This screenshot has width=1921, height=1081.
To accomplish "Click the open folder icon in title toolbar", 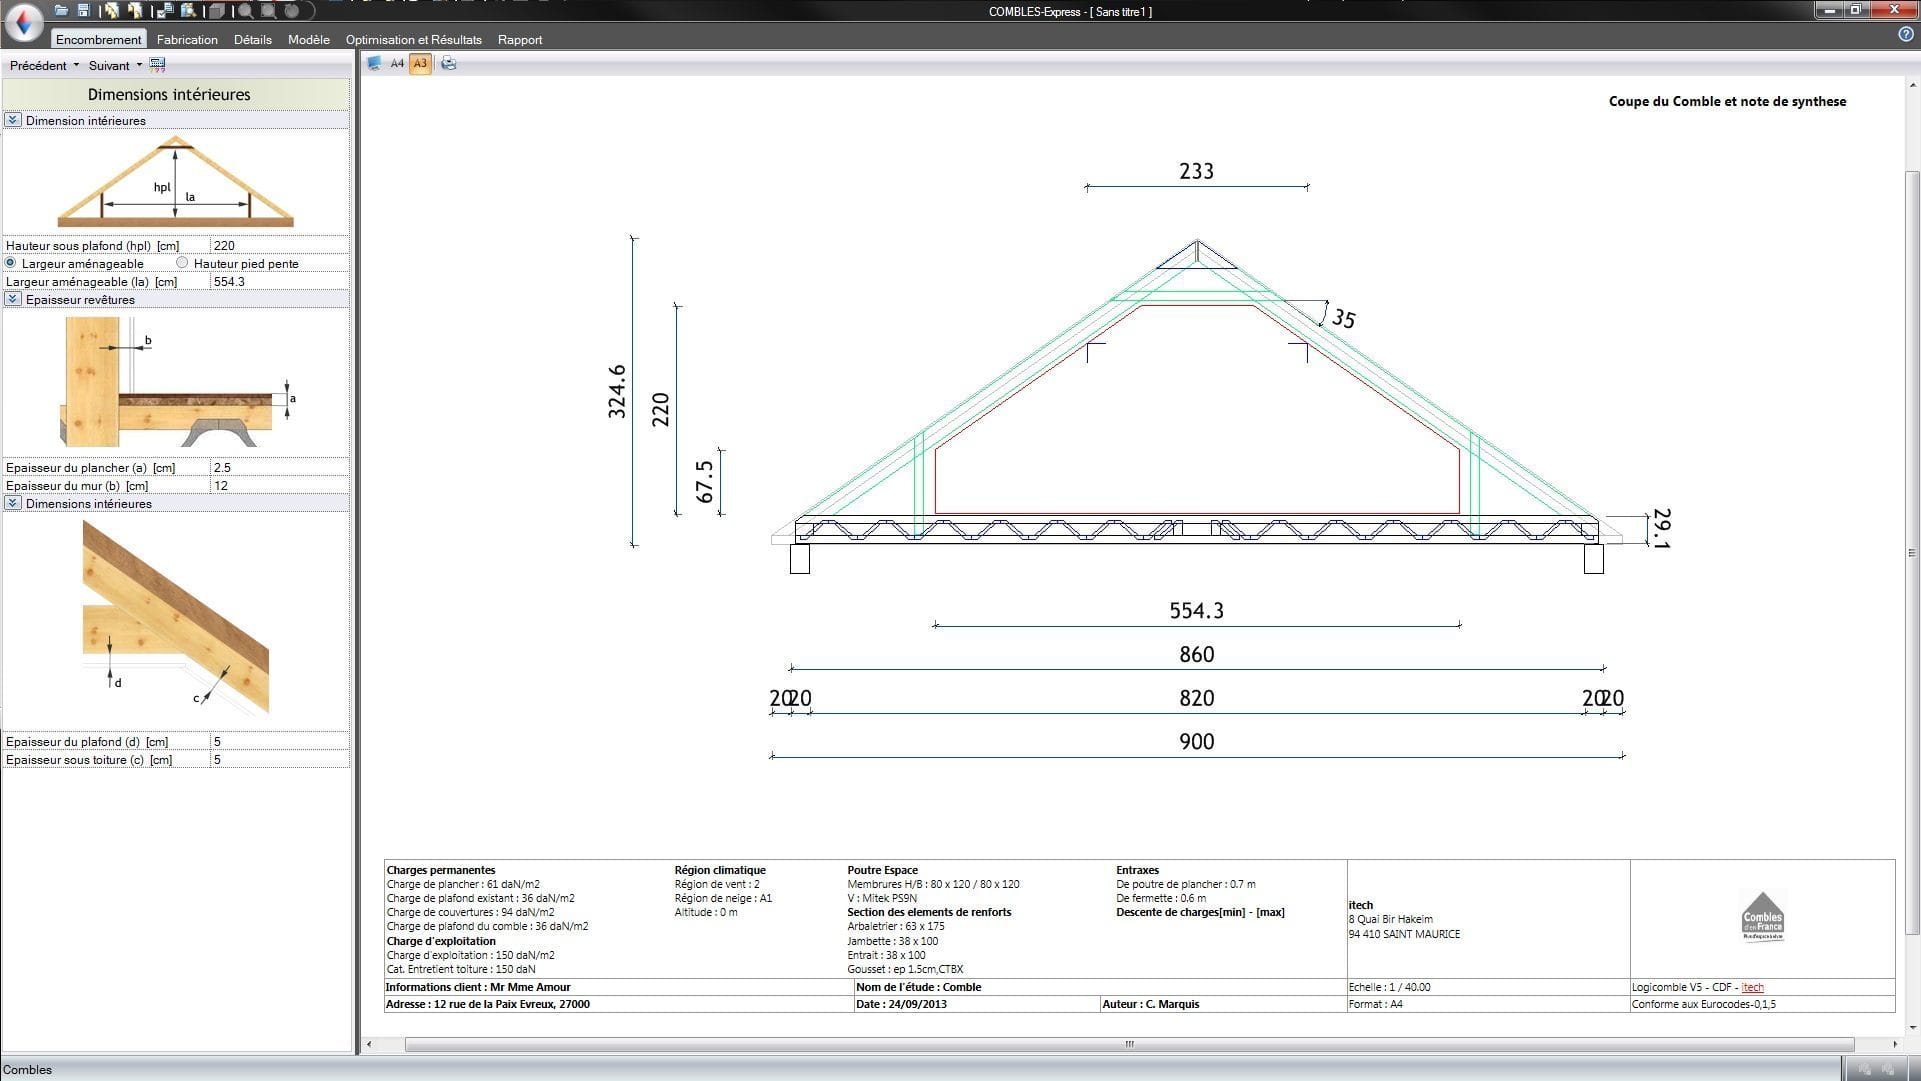I will [61, 10].
